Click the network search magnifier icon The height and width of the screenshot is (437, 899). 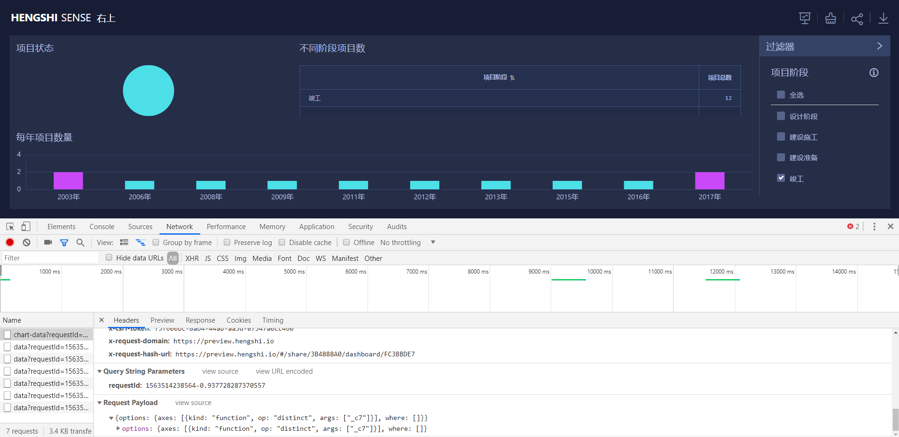[80, 243]
